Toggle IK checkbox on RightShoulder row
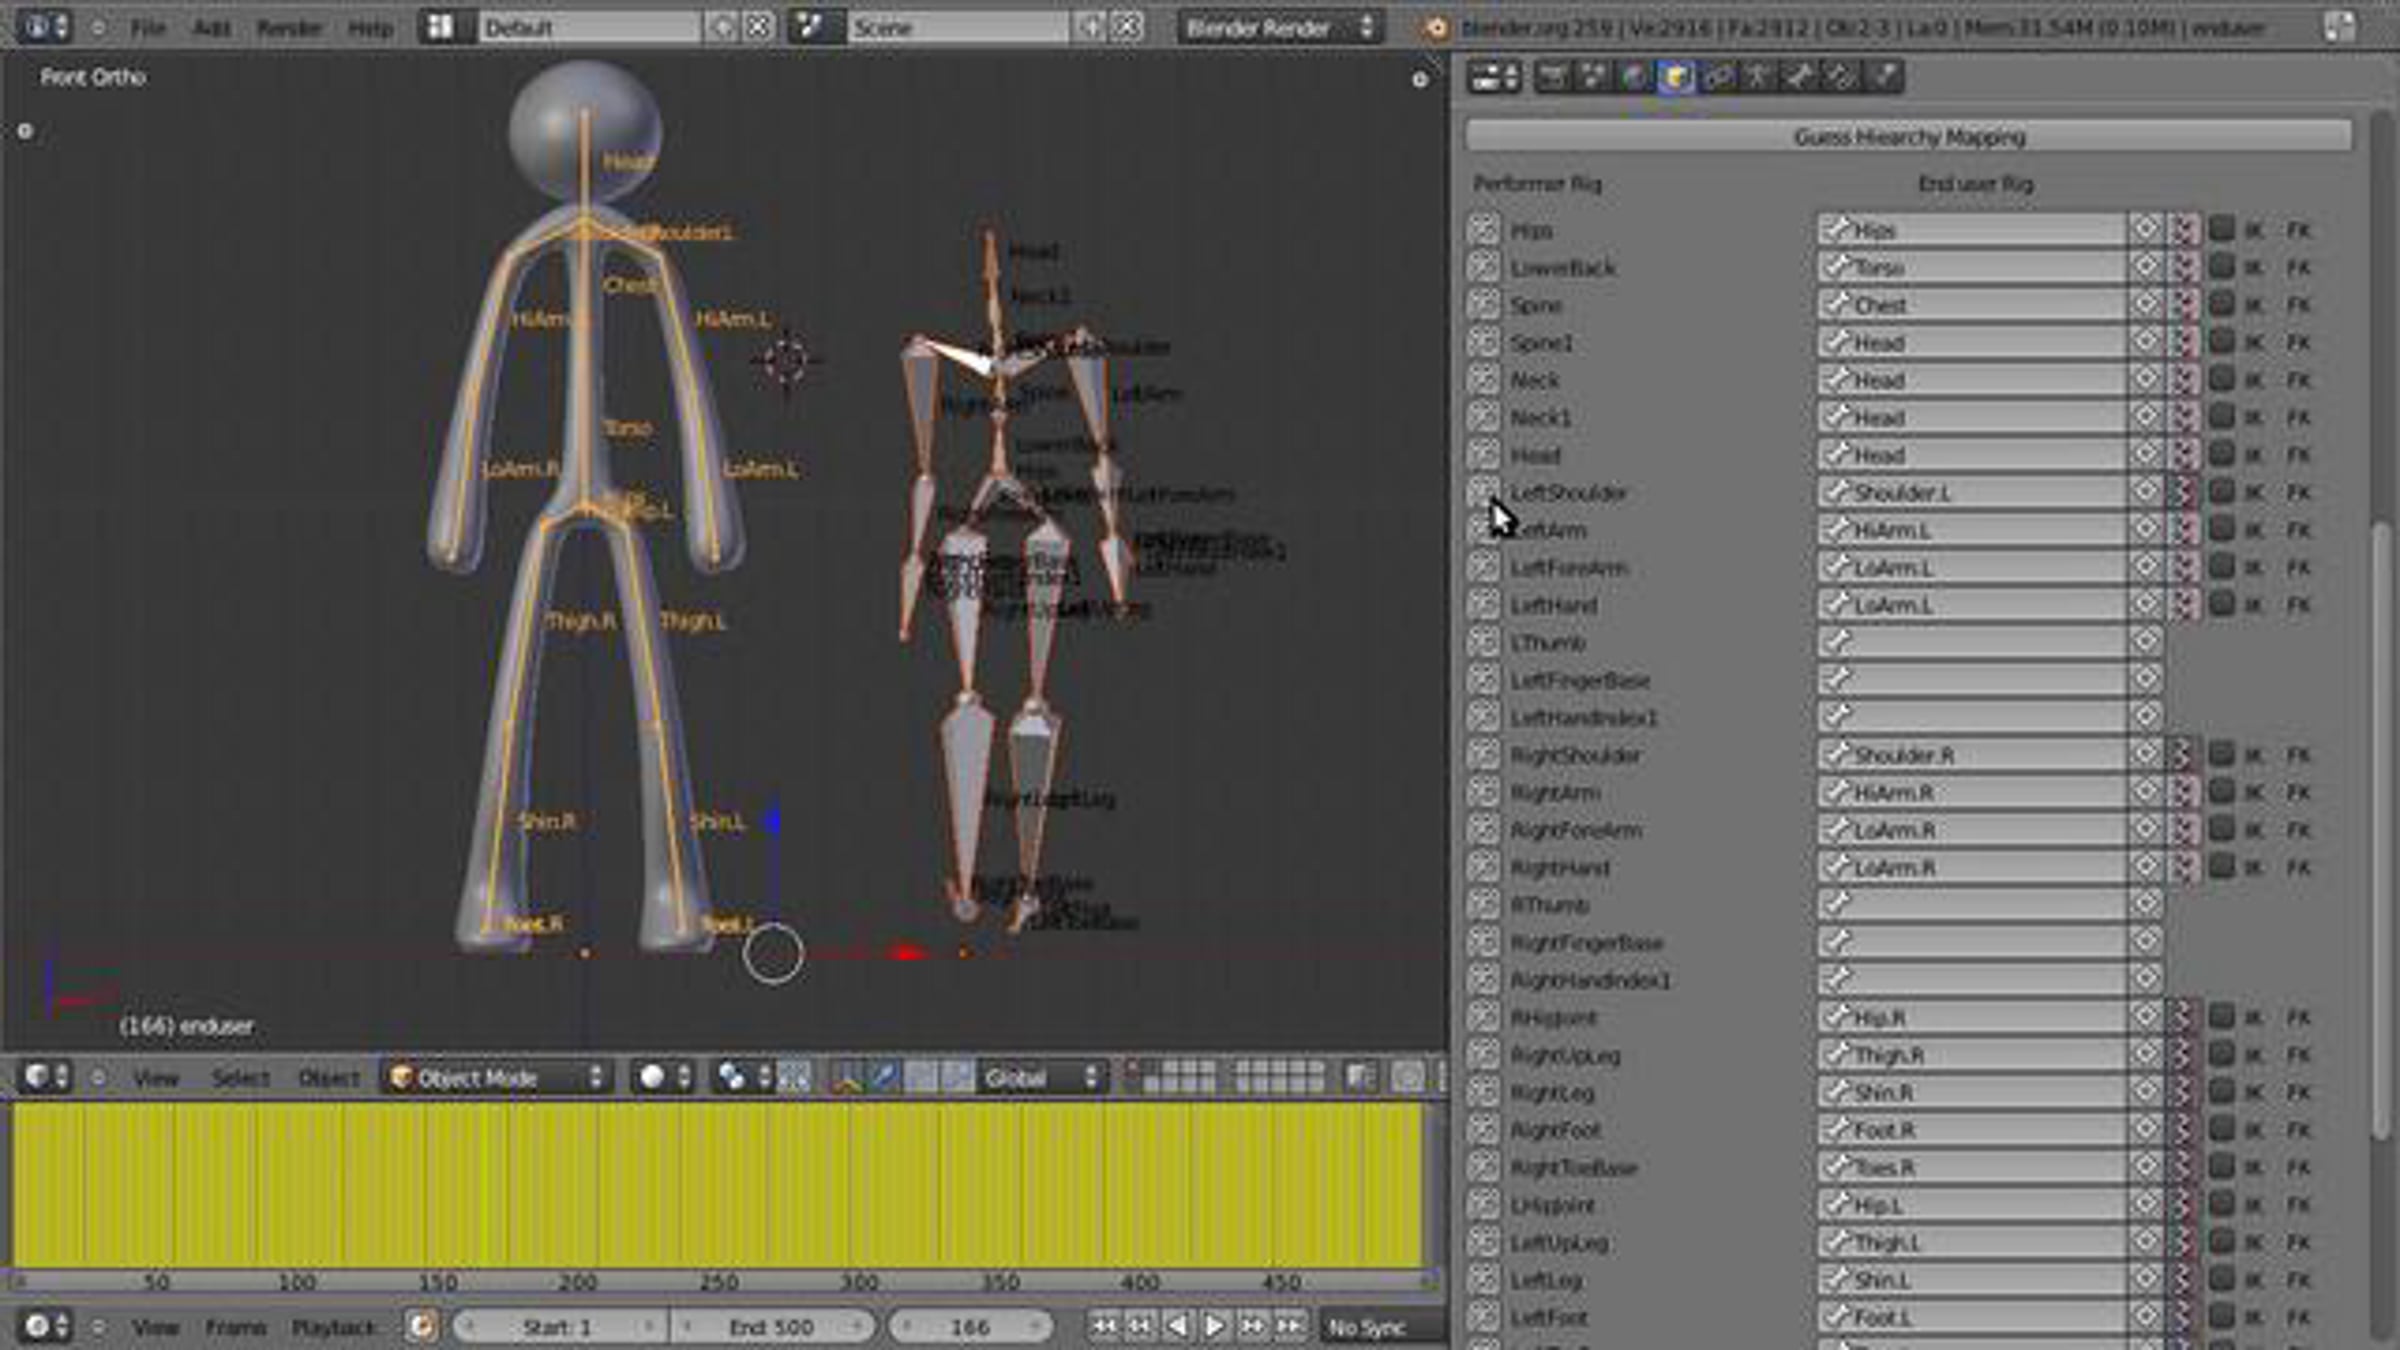Viewport: 2400px width, 1350px height. pyautogui.click(x=2221, y=754)
